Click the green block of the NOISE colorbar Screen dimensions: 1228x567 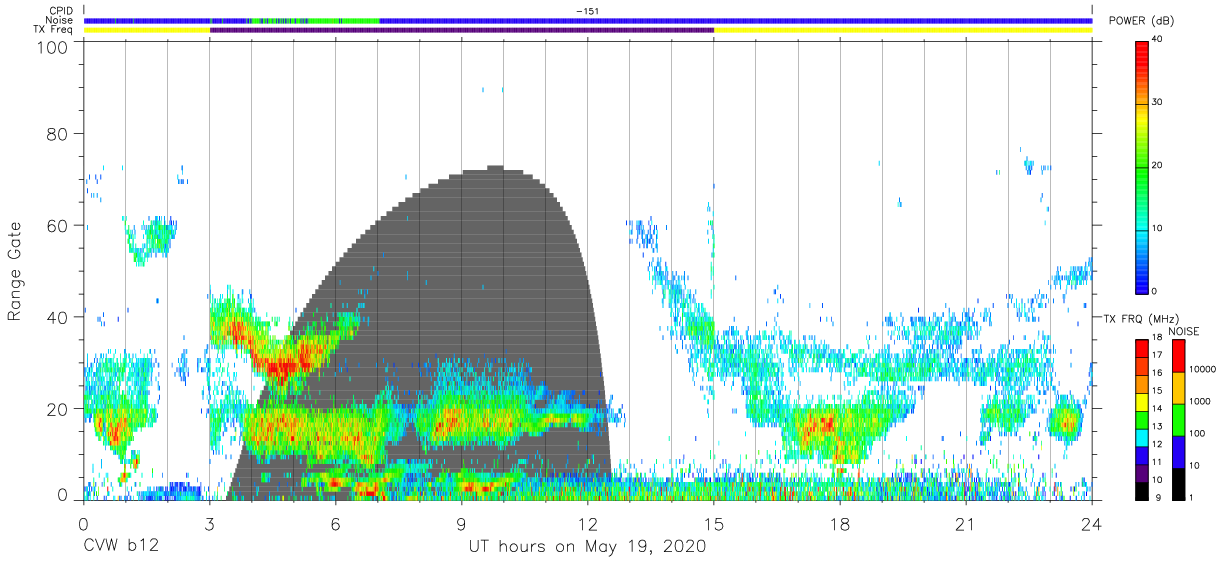click(1177, 420)
